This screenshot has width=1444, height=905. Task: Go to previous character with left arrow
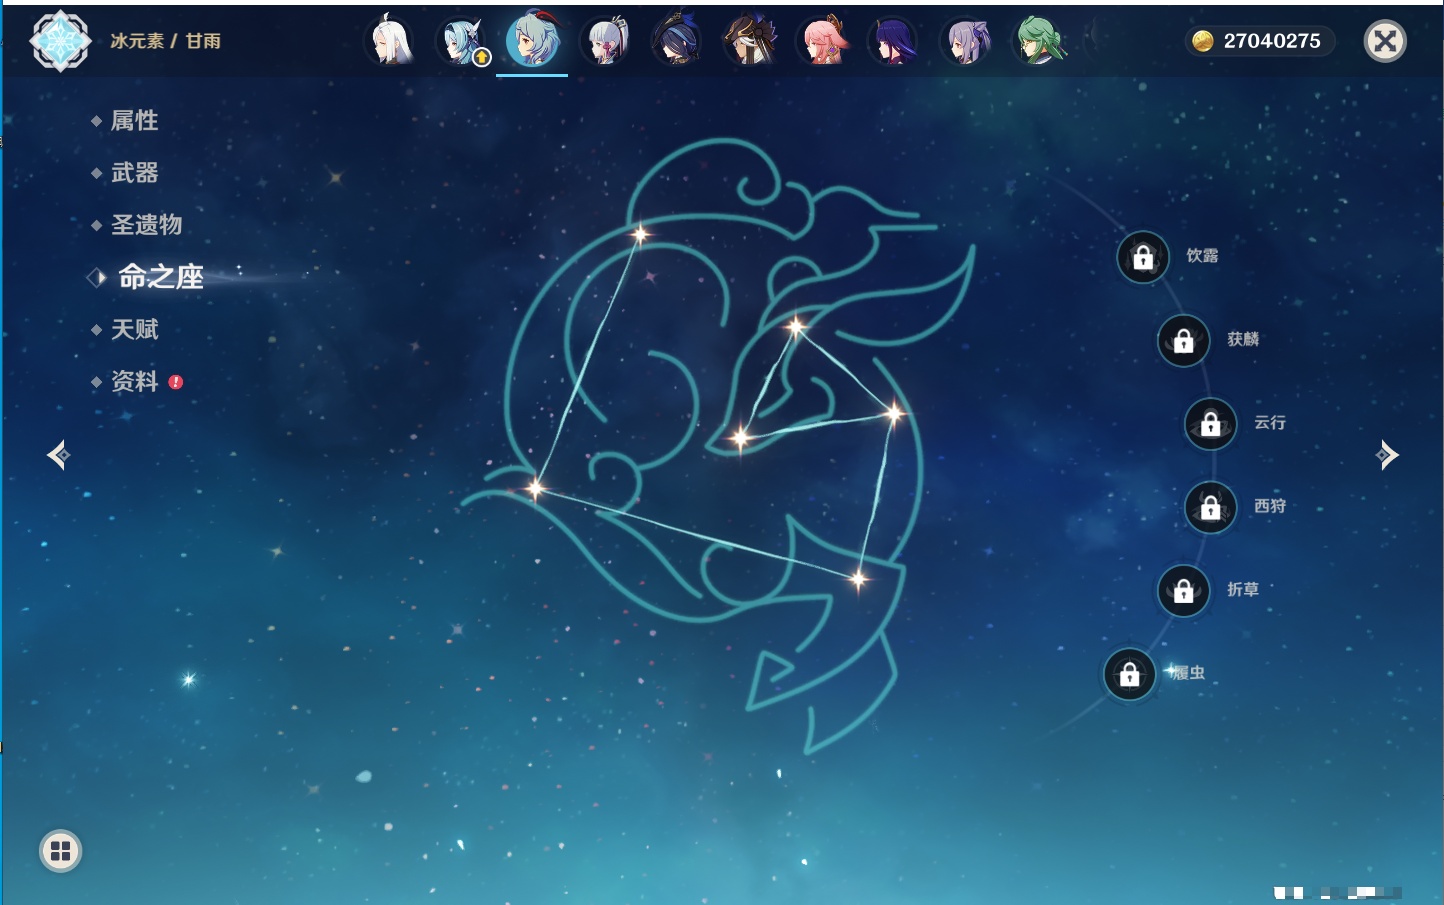click(x=59, y=455)
